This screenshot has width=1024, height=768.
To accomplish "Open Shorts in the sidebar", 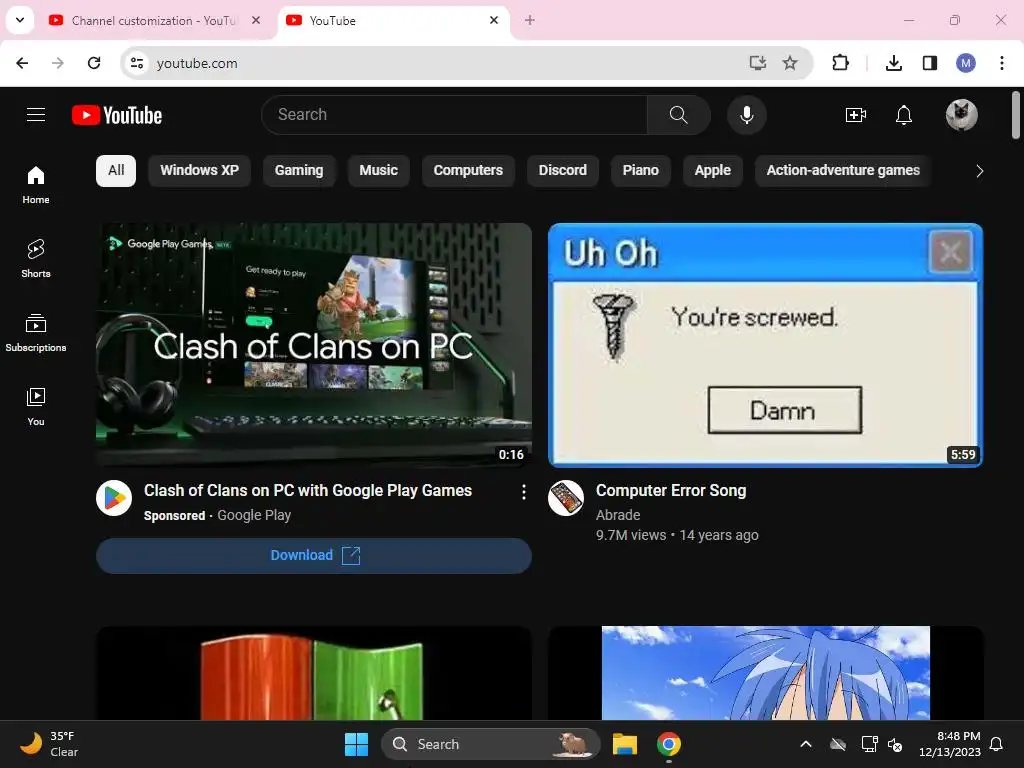I will [x=36, y=259].
